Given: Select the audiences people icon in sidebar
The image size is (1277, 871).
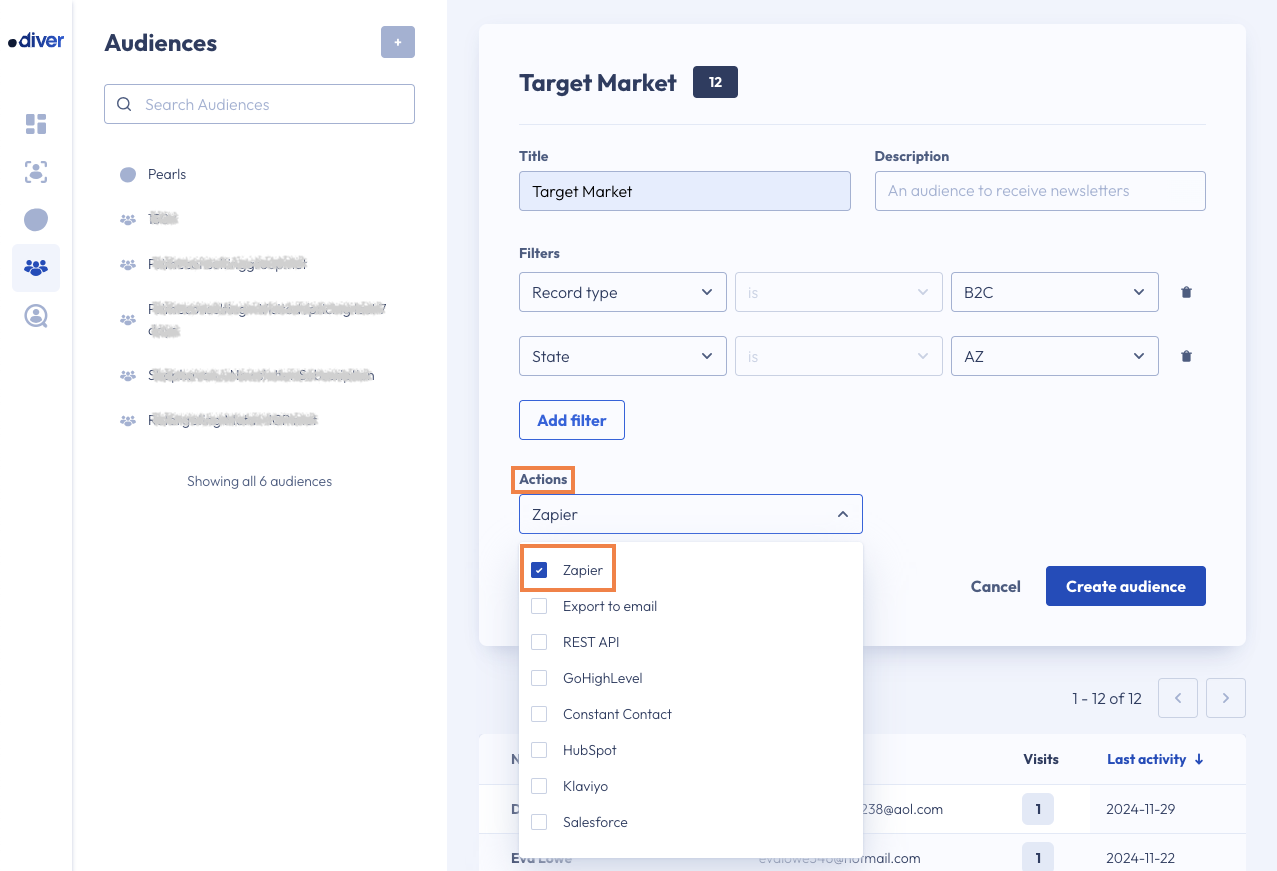Looking at the screenshot, I should (36, 268).
